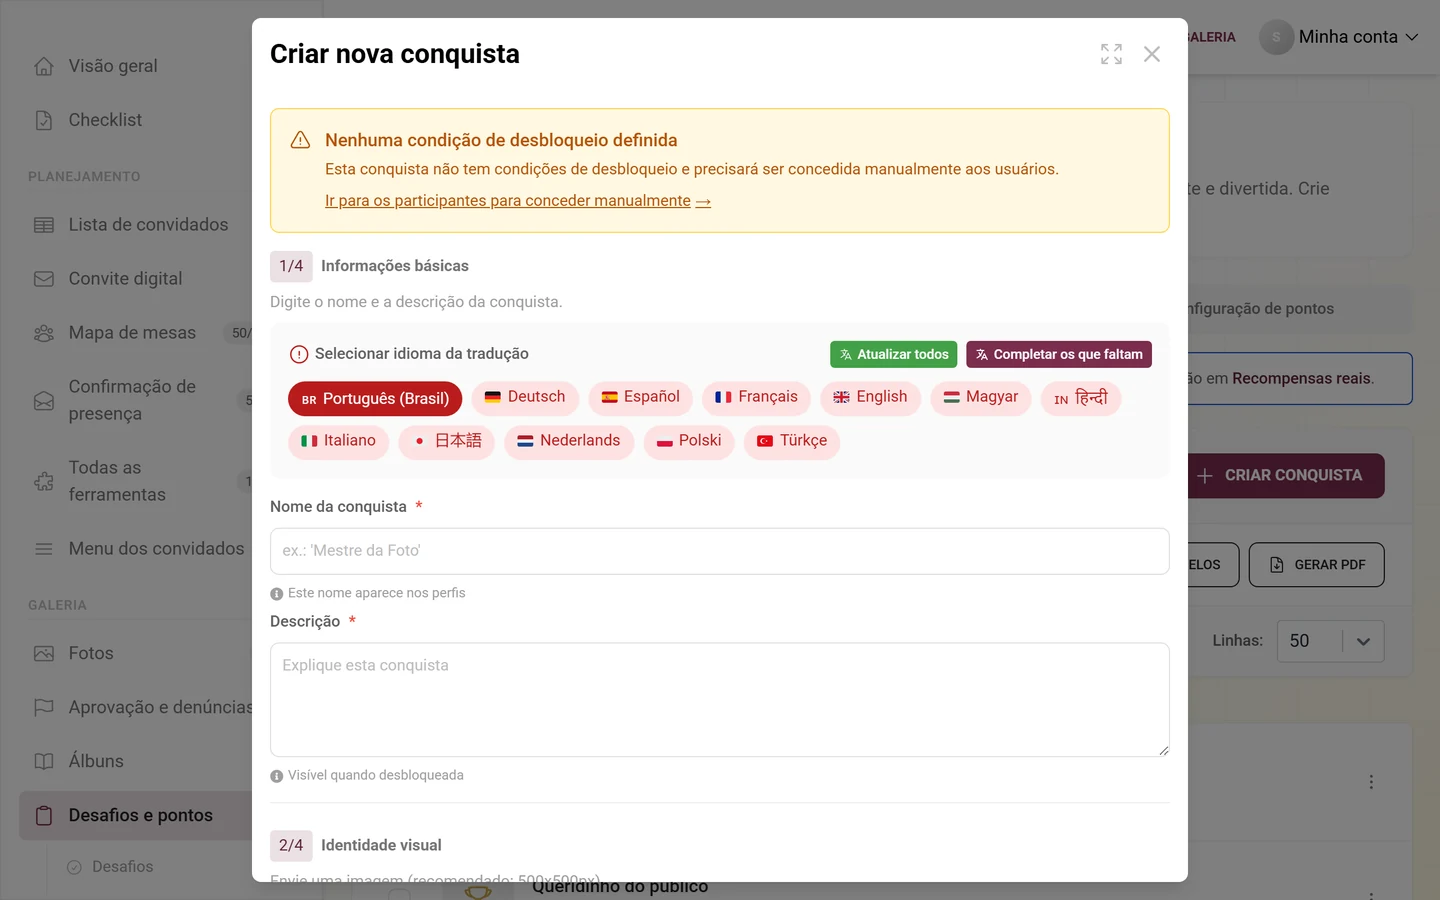The width and height of the screenshot is (1440, 900).
Task: Select Türkçe translation language
Action: point(792,441)
